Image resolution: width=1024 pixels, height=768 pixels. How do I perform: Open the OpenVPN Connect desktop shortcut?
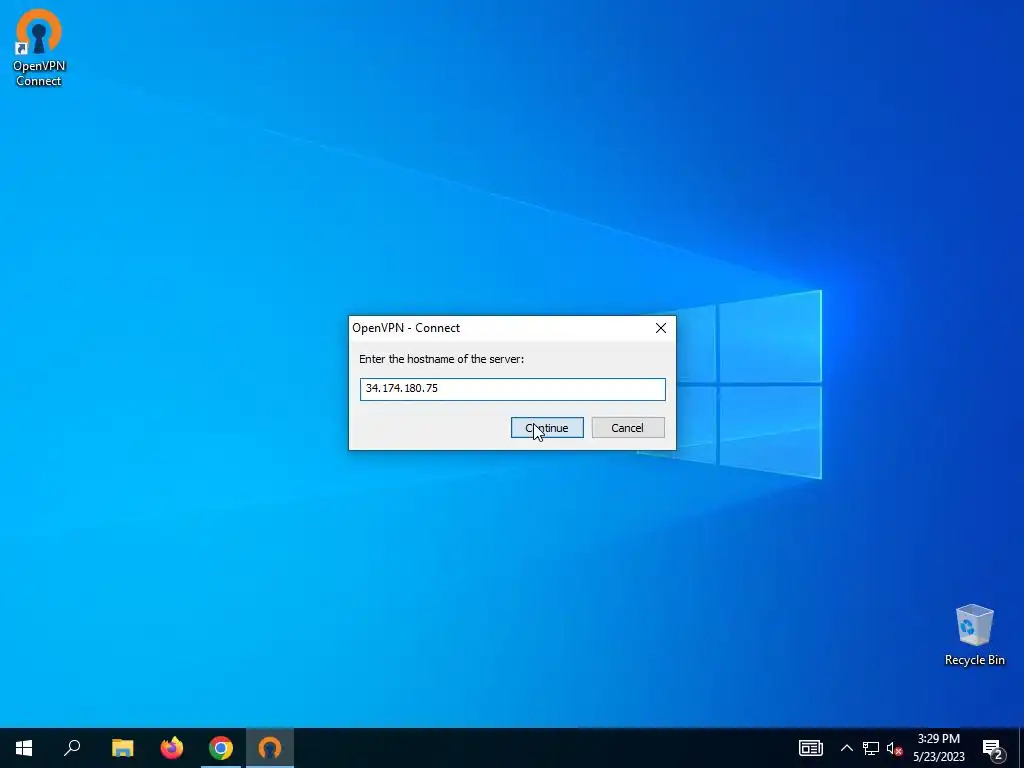click(39, 48)
